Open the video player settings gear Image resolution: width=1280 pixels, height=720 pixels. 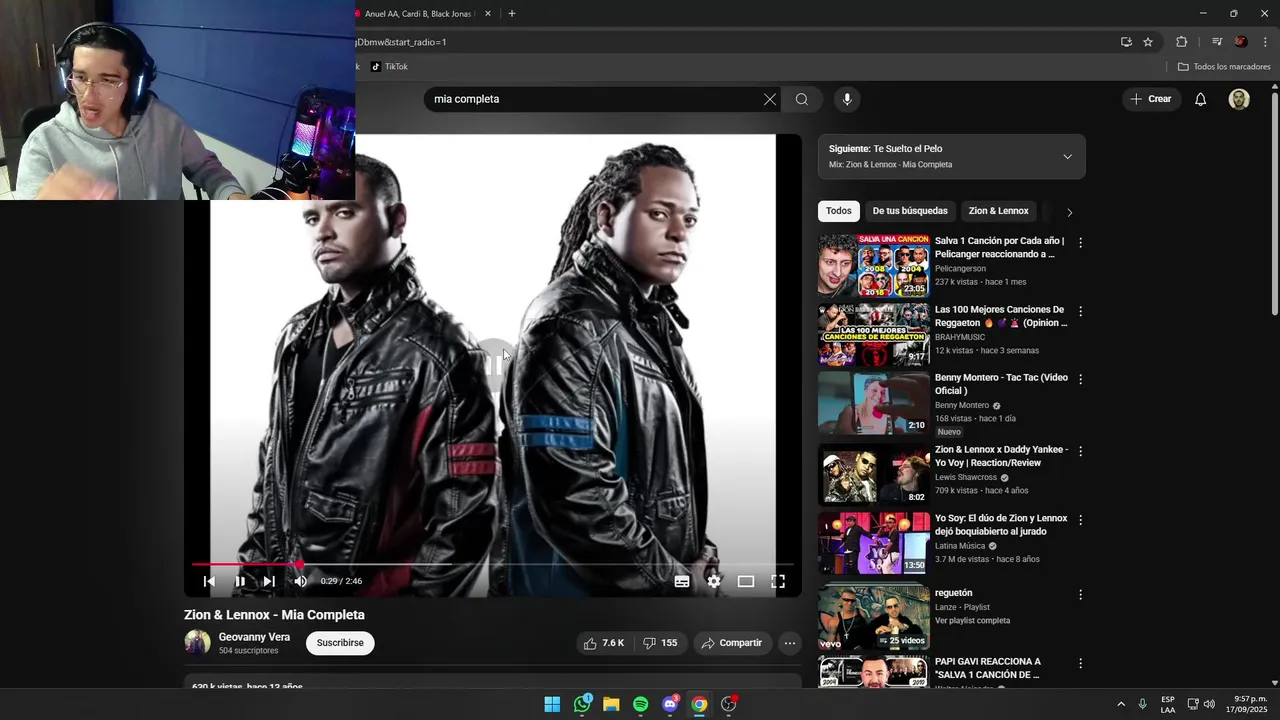(714, 581)
